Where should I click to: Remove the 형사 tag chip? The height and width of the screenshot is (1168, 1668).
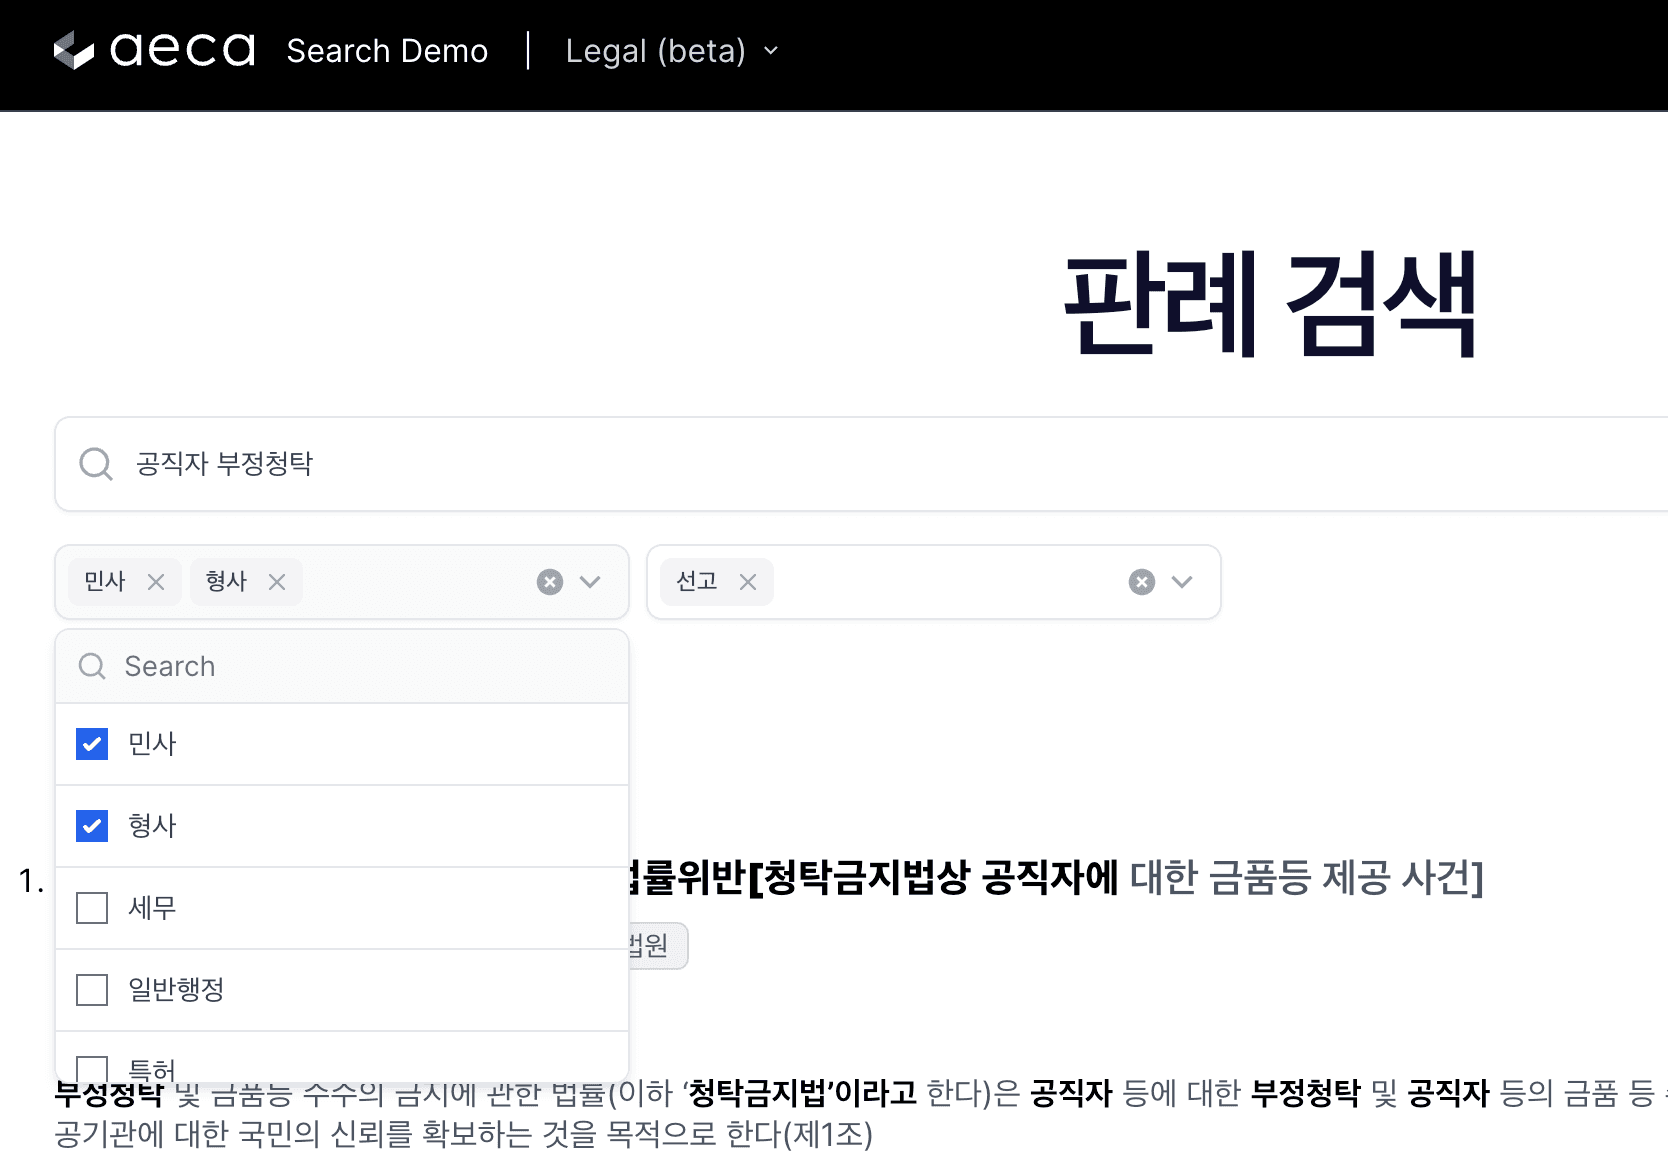(x=277, y=582)
